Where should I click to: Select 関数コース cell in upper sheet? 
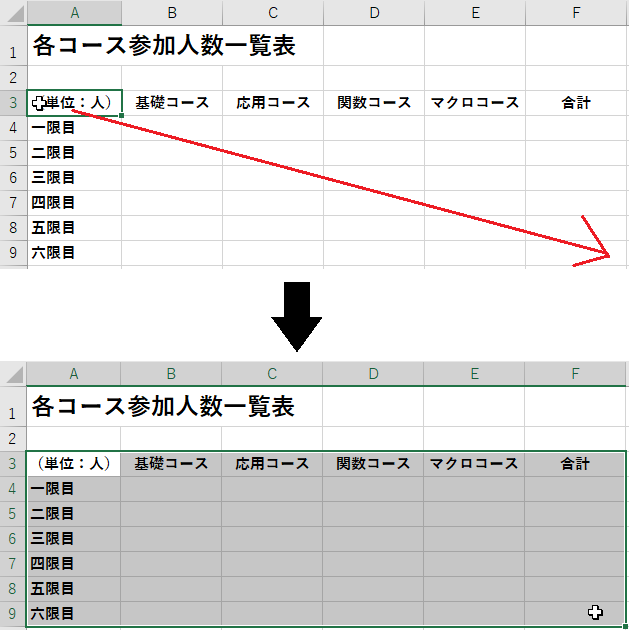(x=374, y=103)
